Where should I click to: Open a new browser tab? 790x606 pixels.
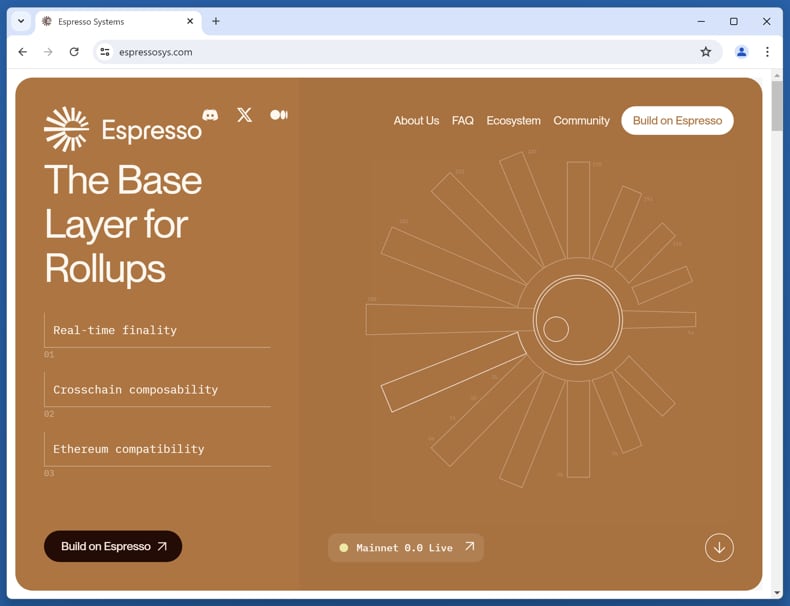(216, 21)
